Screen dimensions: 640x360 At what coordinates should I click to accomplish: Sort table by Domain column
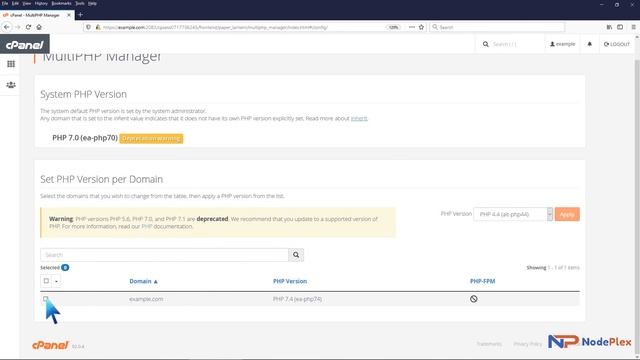tap(143, 281)
